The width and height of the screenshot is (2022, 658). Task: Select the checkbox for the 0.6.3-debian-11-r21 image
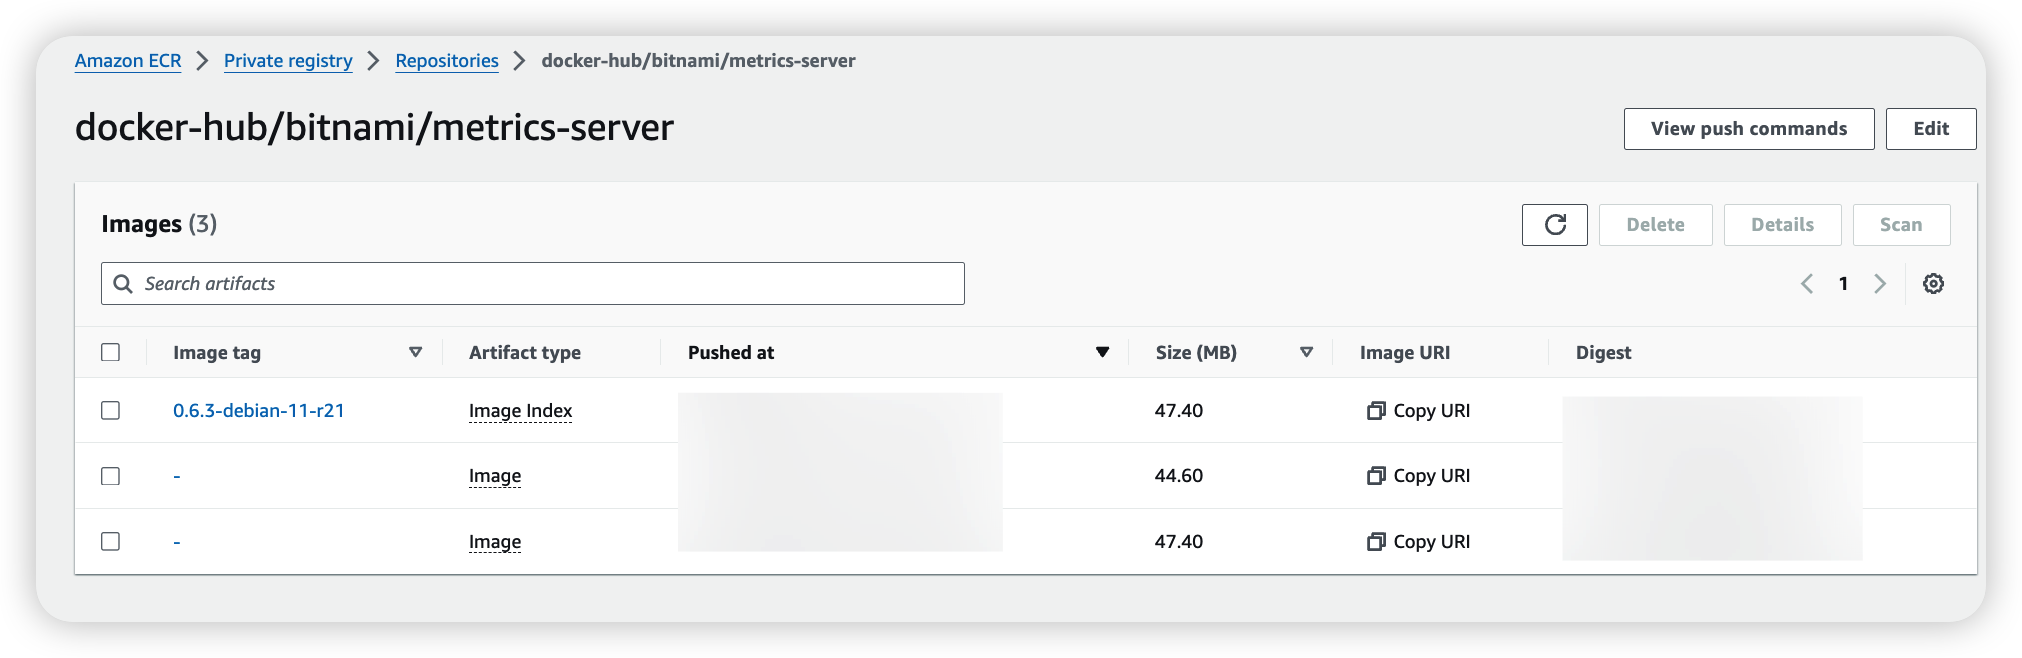coord(110,410)
